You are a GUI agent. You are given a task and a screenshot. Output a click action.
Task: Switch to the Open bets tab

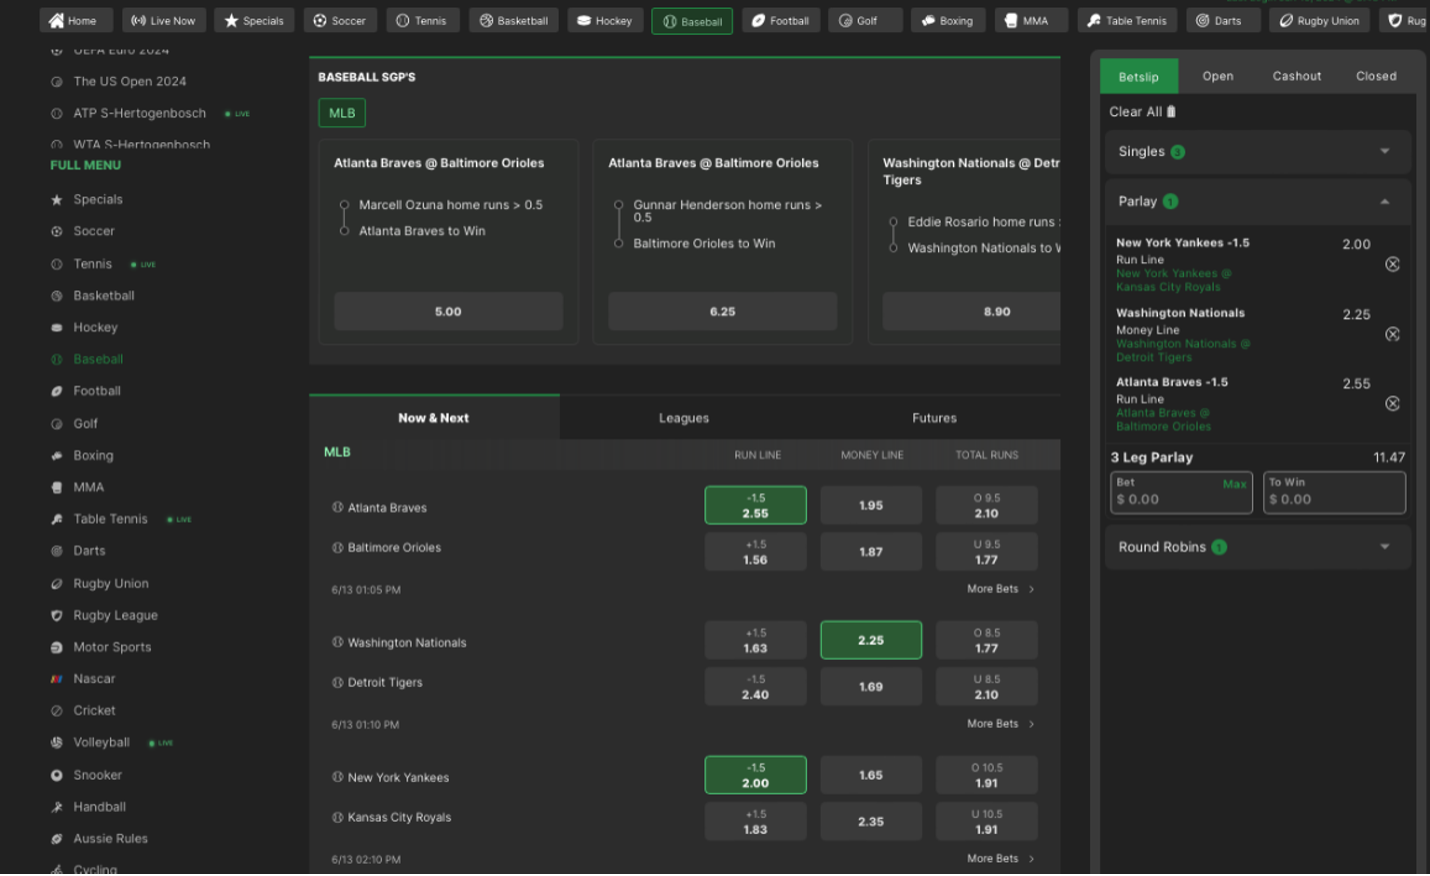(x=1217, y=76)
